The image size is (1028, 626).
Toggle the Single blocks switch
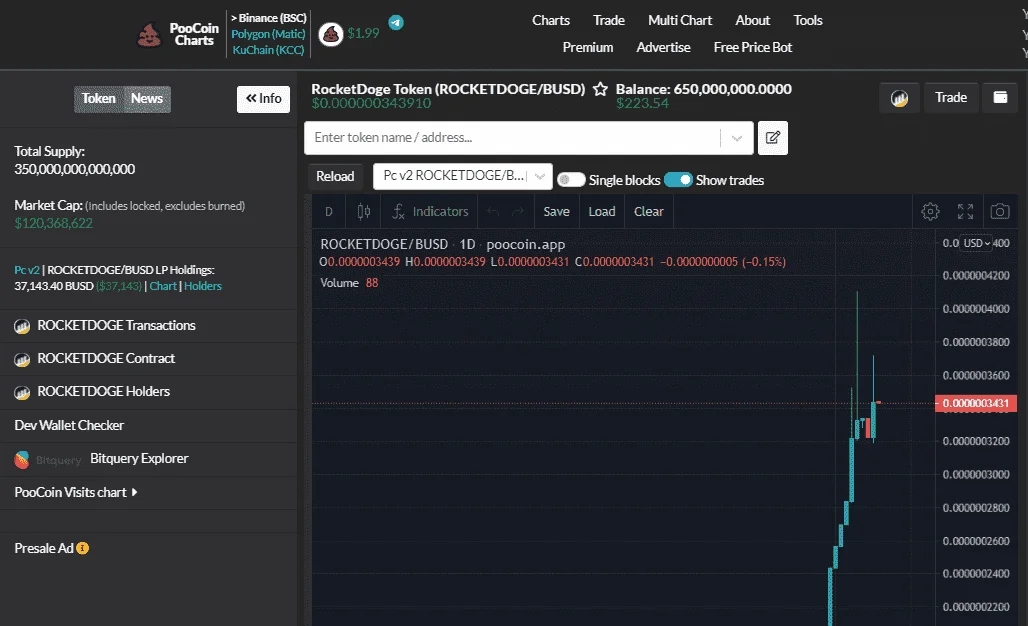pyautogui.click(x=571, y=180)
